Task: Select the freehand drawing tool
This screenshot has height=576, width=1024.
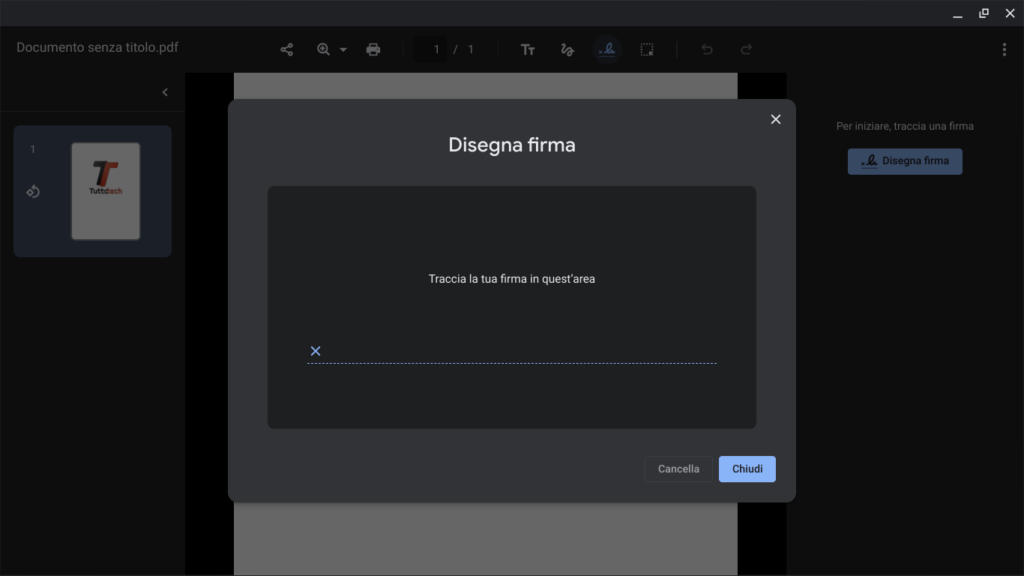Action: (567, 48)
